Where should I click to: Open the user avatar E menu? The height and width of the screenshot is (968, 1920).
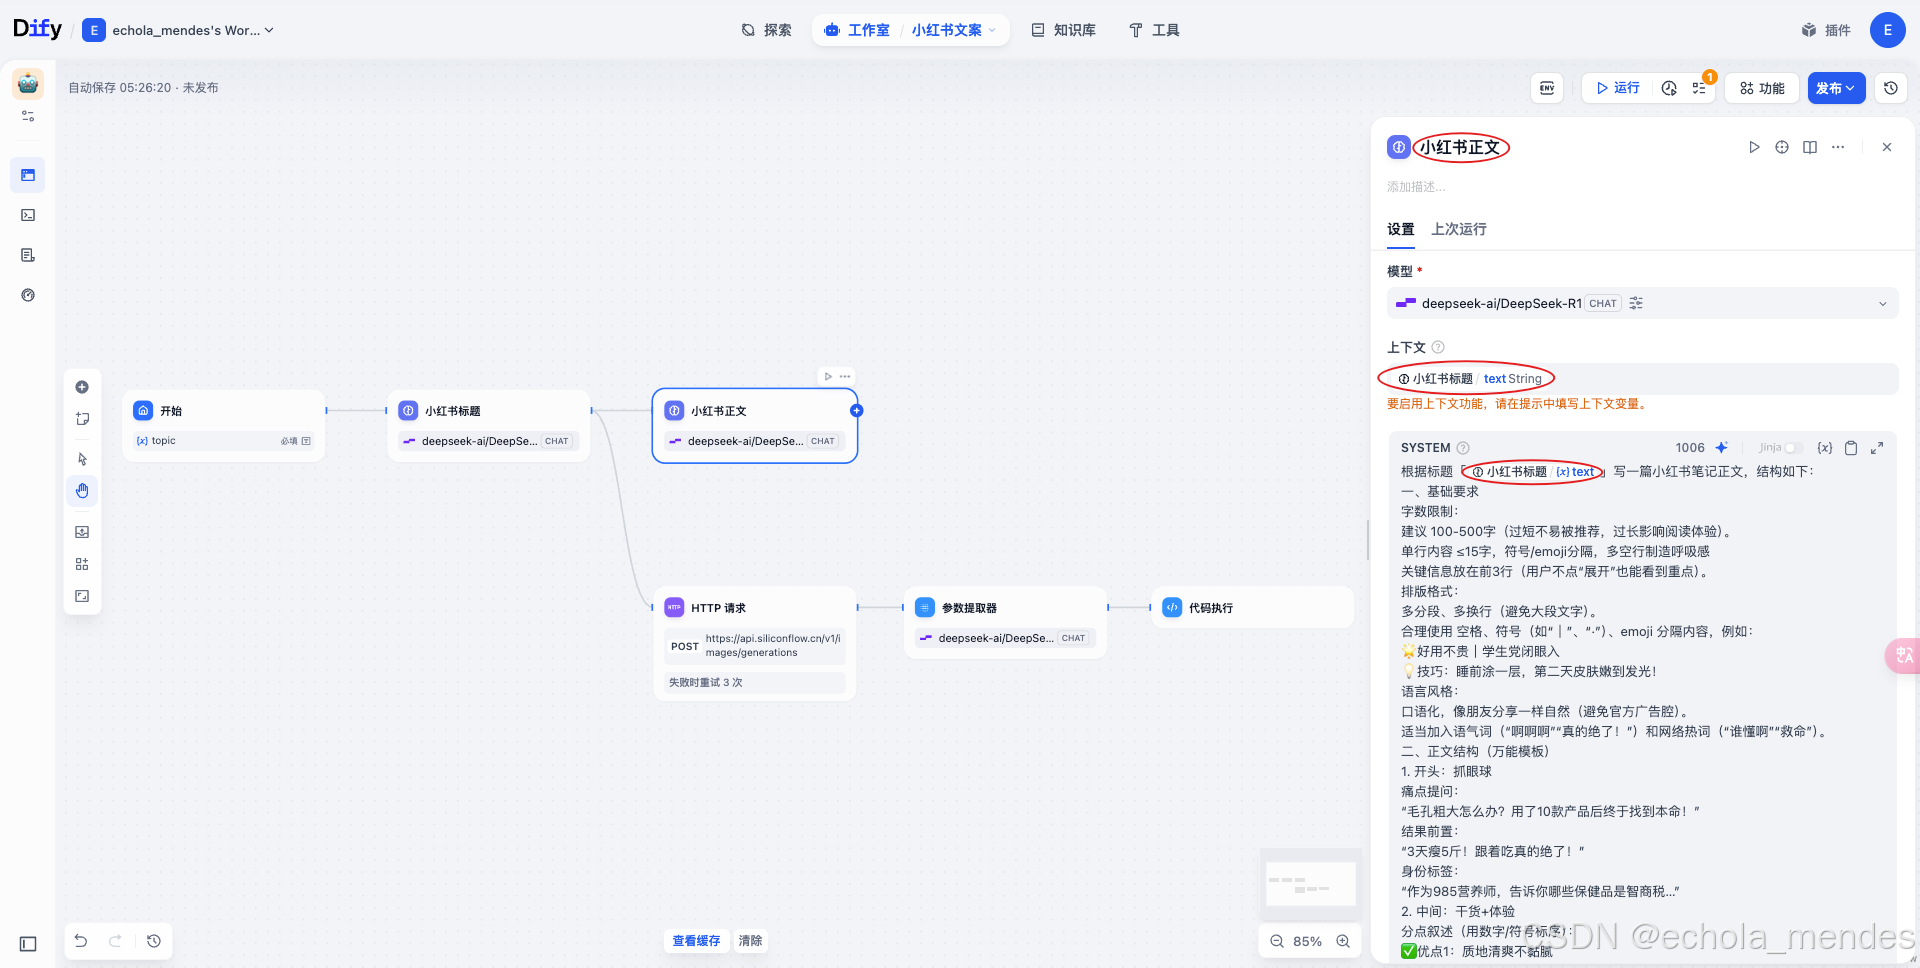click(1887, 30)
